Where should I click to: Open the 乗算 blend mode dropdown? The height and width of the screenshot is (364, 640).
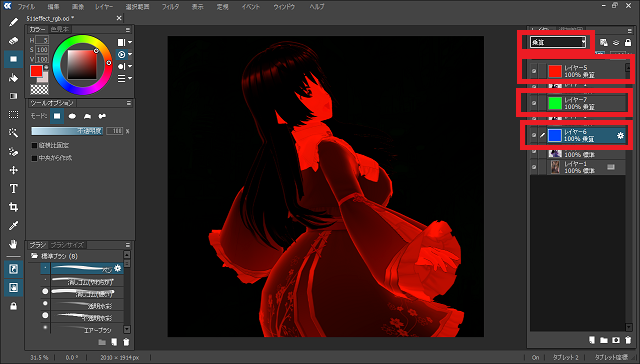[x=558, y=42]
